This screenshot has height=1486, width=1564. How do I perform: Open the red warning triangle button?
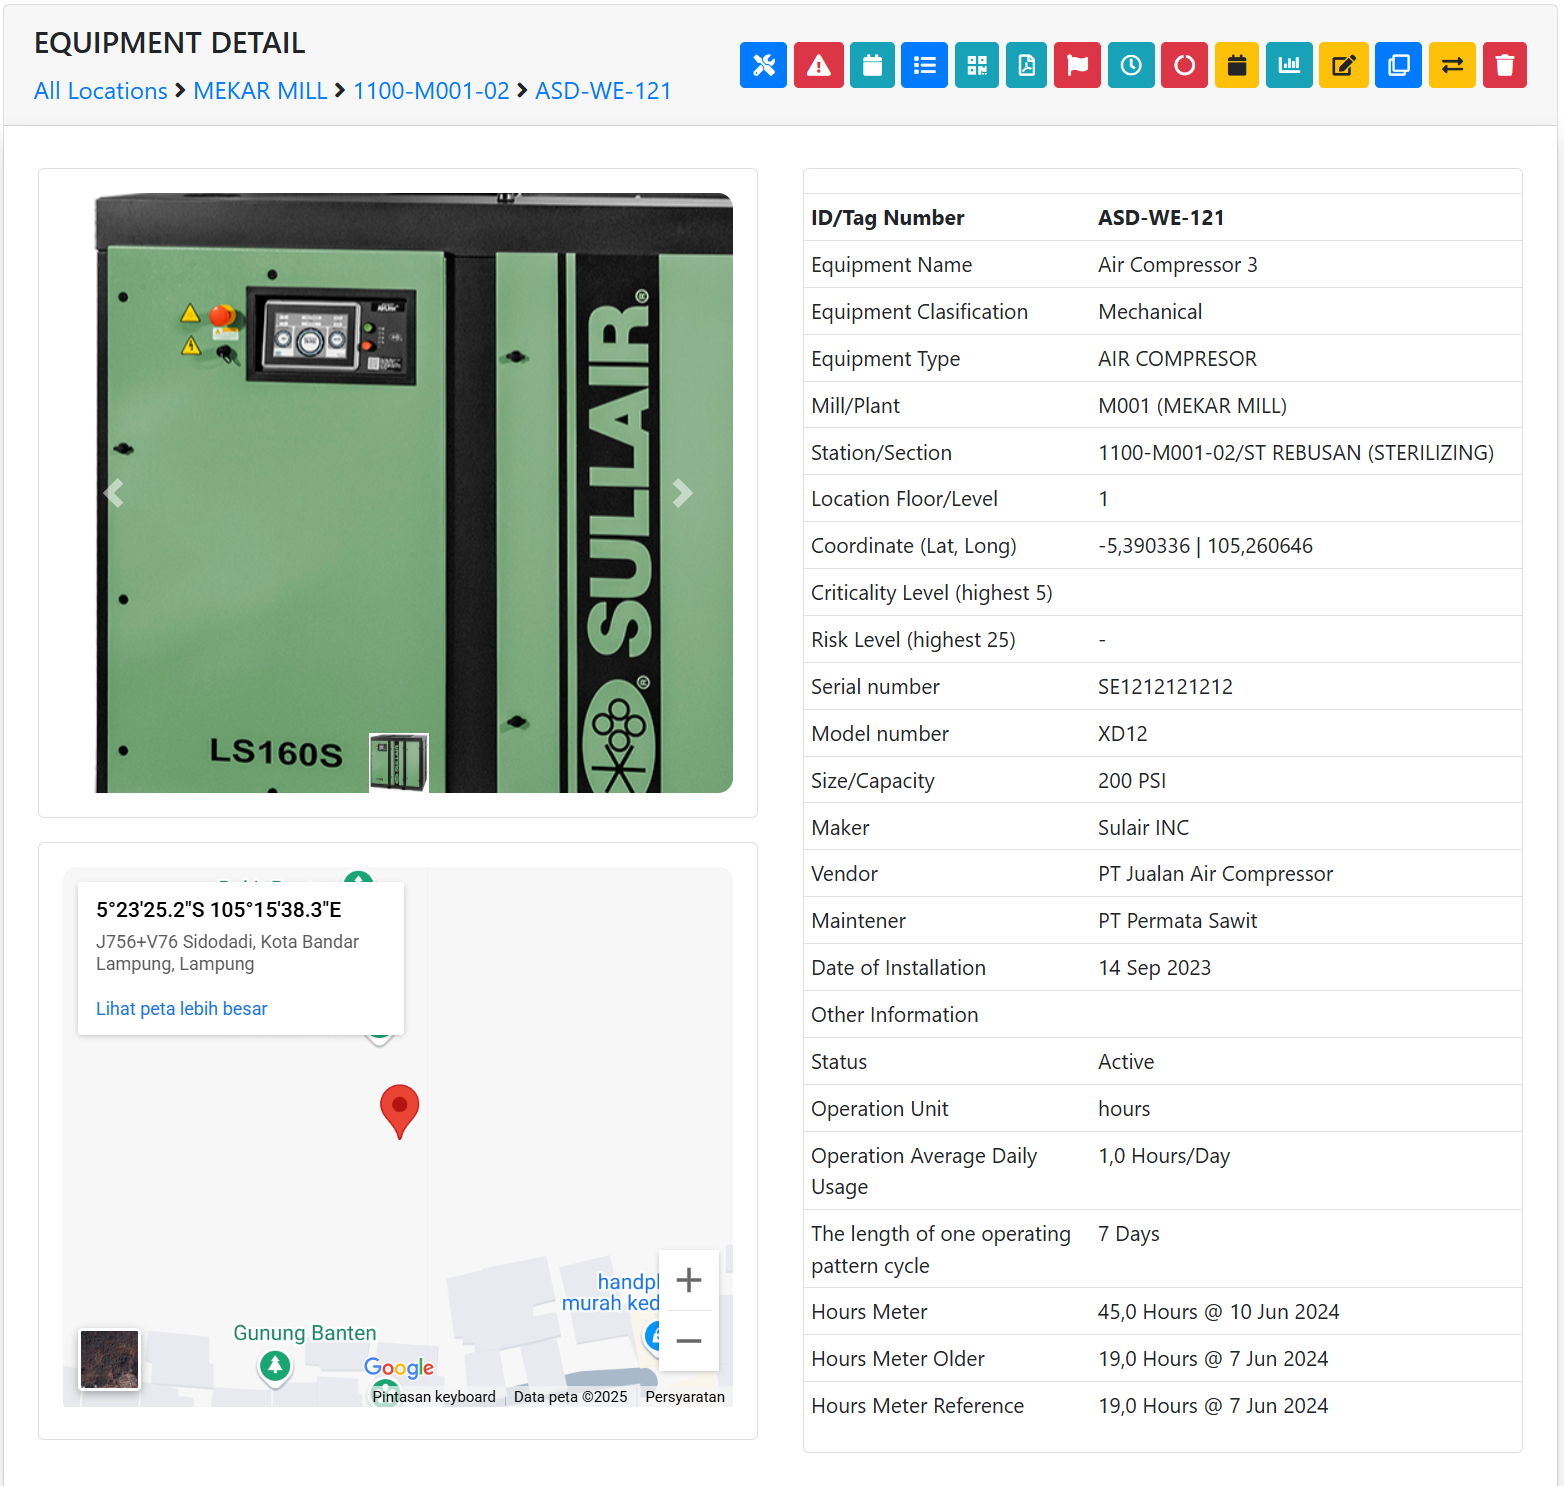pos(818,65)
